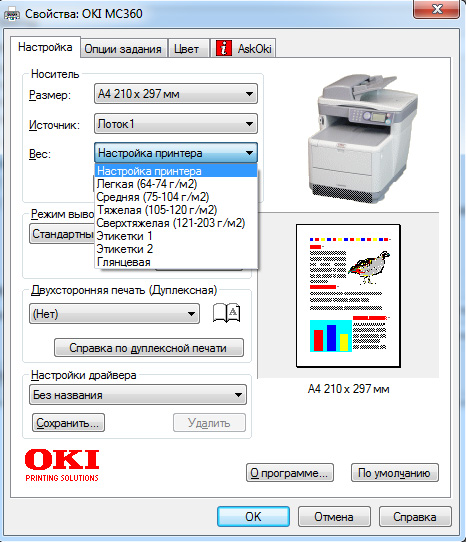The image size is (466, 542).
Task: Open the Опции задания tab
Action: 123,49
